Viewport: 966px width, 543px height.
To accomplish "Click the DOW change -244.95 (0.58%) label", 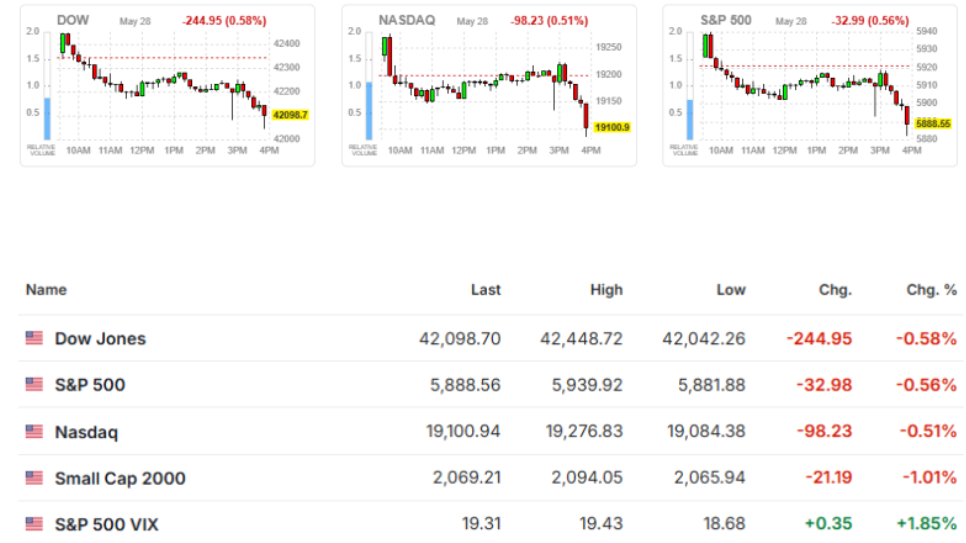I will pos(224,21).
